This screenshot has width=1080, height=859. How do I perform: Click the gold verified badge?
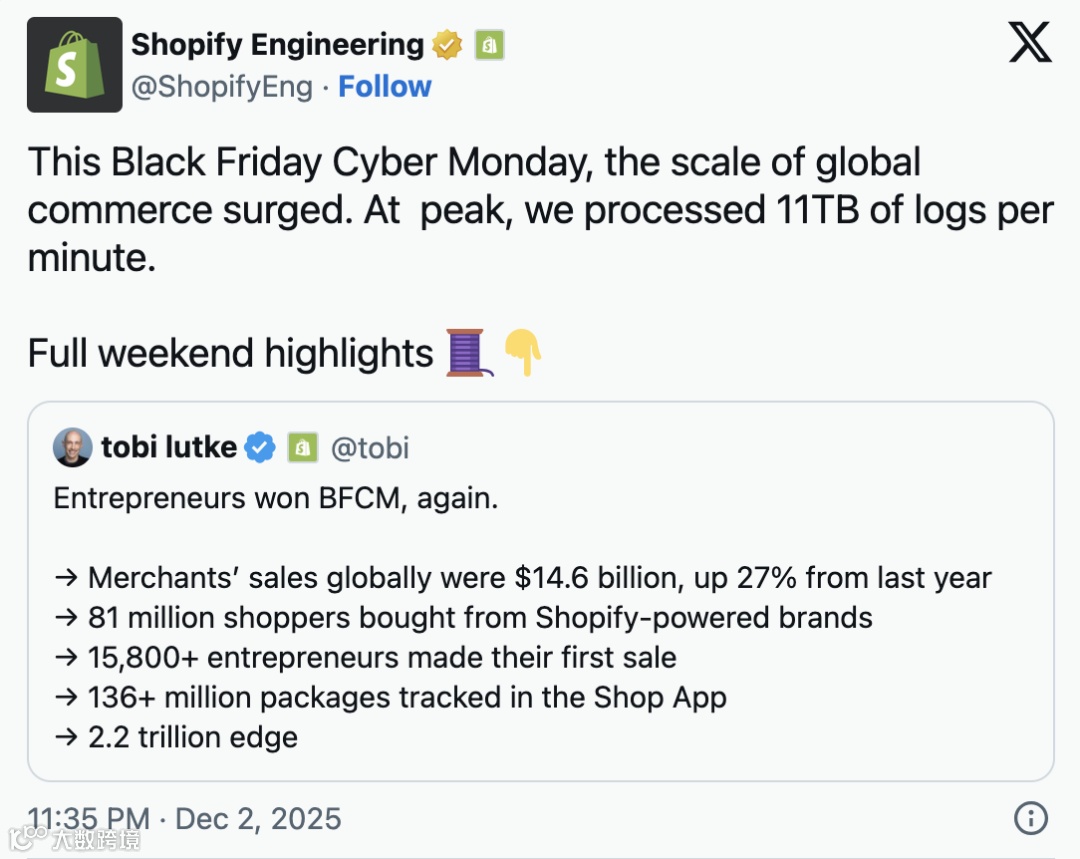(x=447, y=45)
